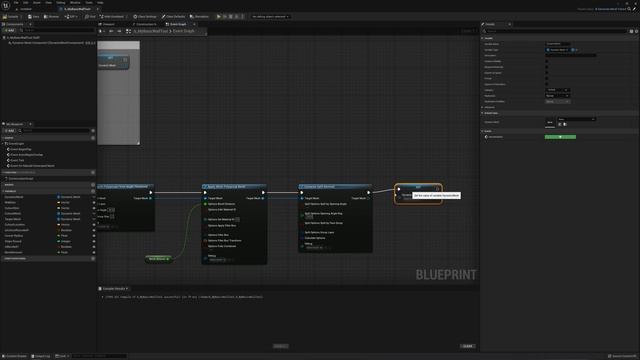Click the Add button in My Blueprint
The height and width of the screenshot is (360, 640).
(9, 131)
